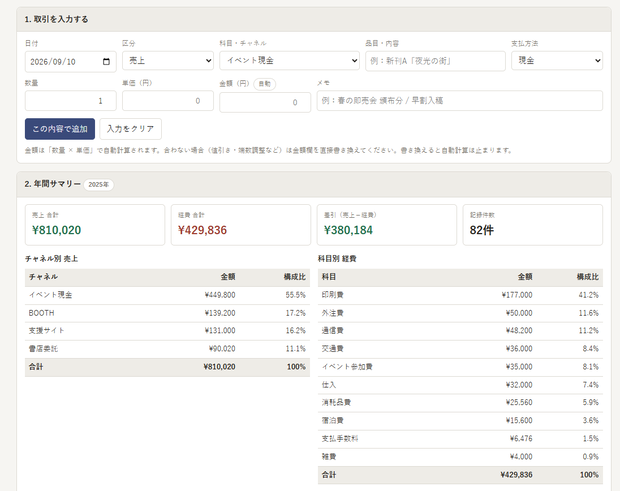Click the date field 2026/09/10

(71, 62)
